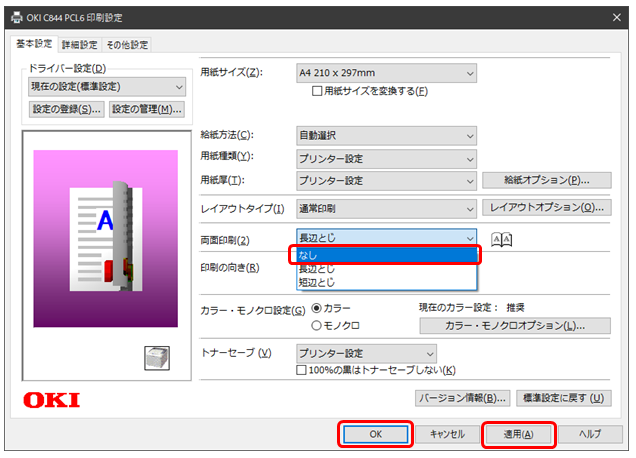Switch to the その他設定 tab
The width and height of the screenshot is (636, 458).
point(127,45)
